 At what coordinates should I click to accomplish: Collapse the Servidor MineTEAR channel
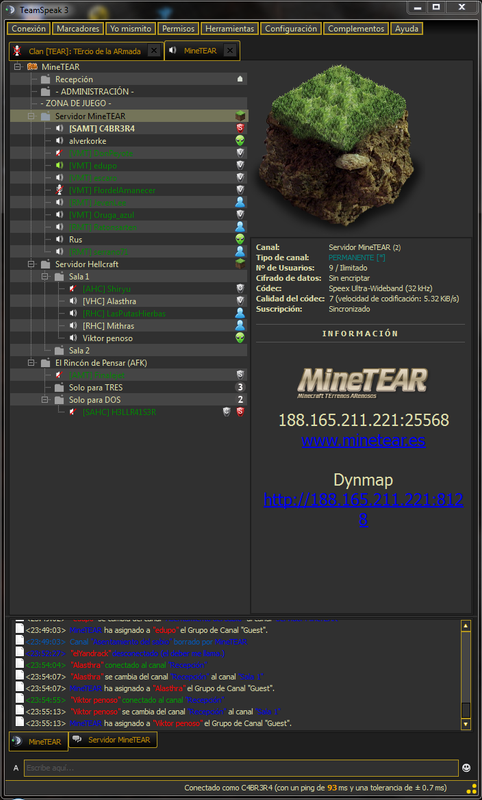coord(32,116)
